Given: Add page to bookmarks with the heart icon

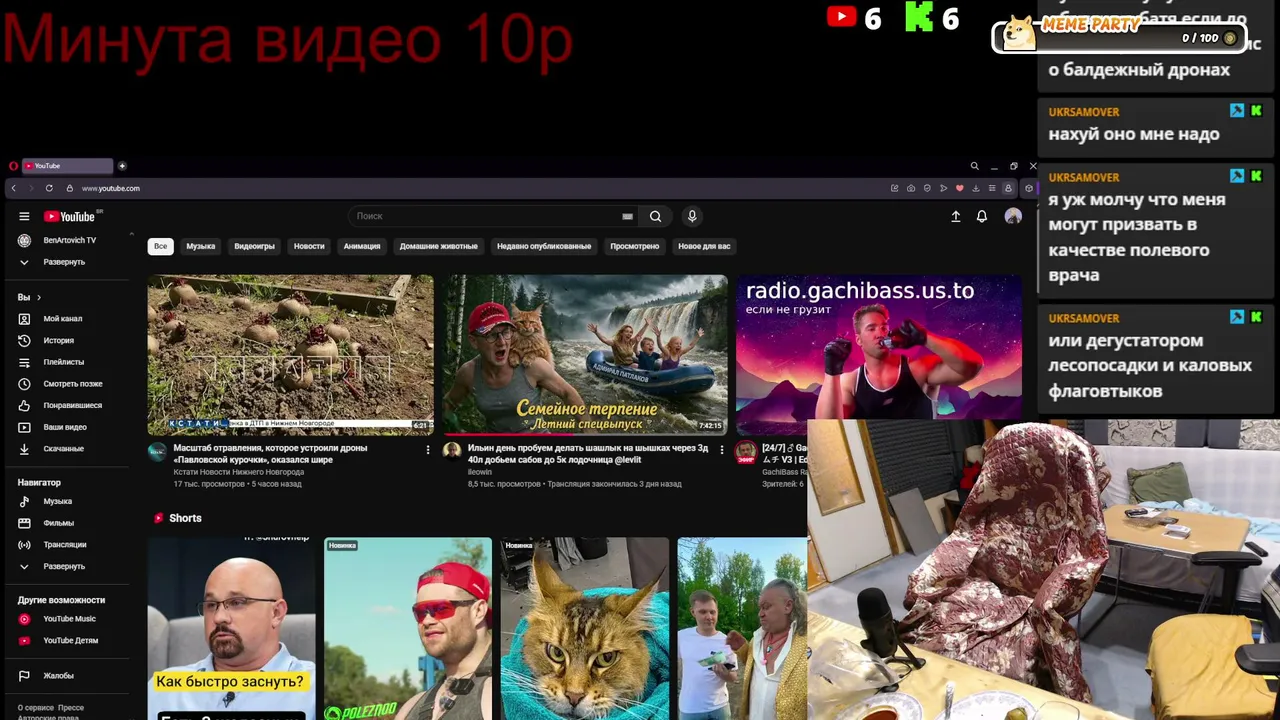Looking at the screenshot, I should point(959,188).
